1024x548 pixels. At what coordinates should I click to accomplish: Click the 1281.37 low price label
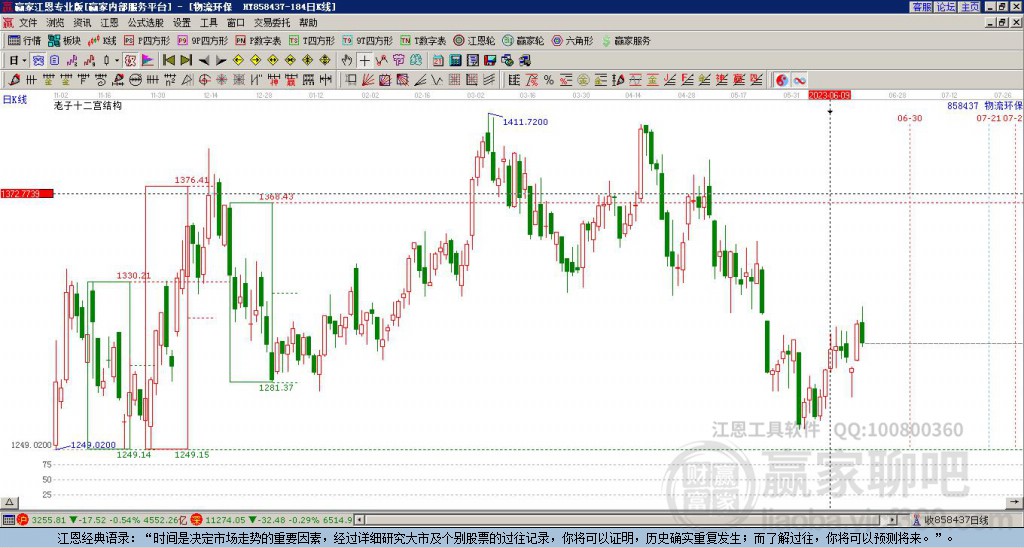(x=276, y=387)
